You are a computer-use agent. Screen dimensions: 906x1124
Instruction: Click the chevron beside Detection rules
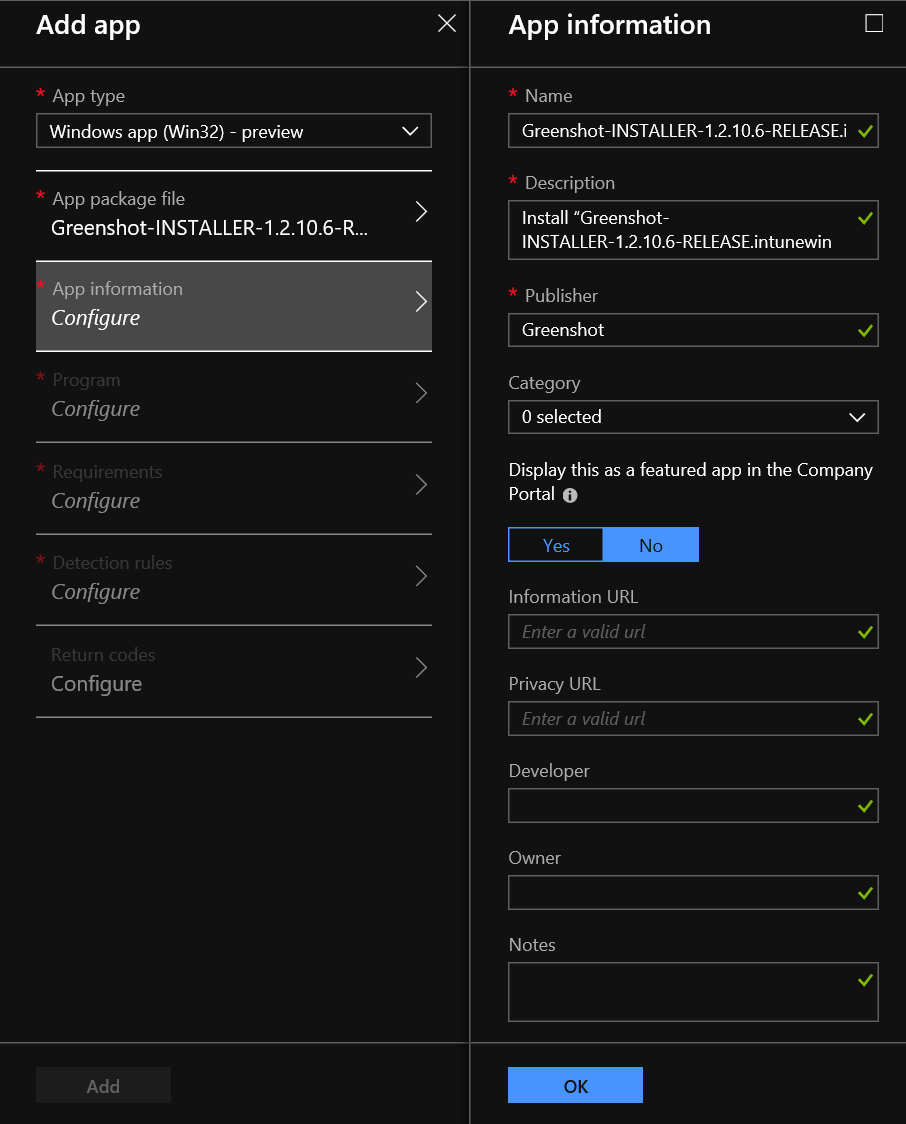coord(421,576)
